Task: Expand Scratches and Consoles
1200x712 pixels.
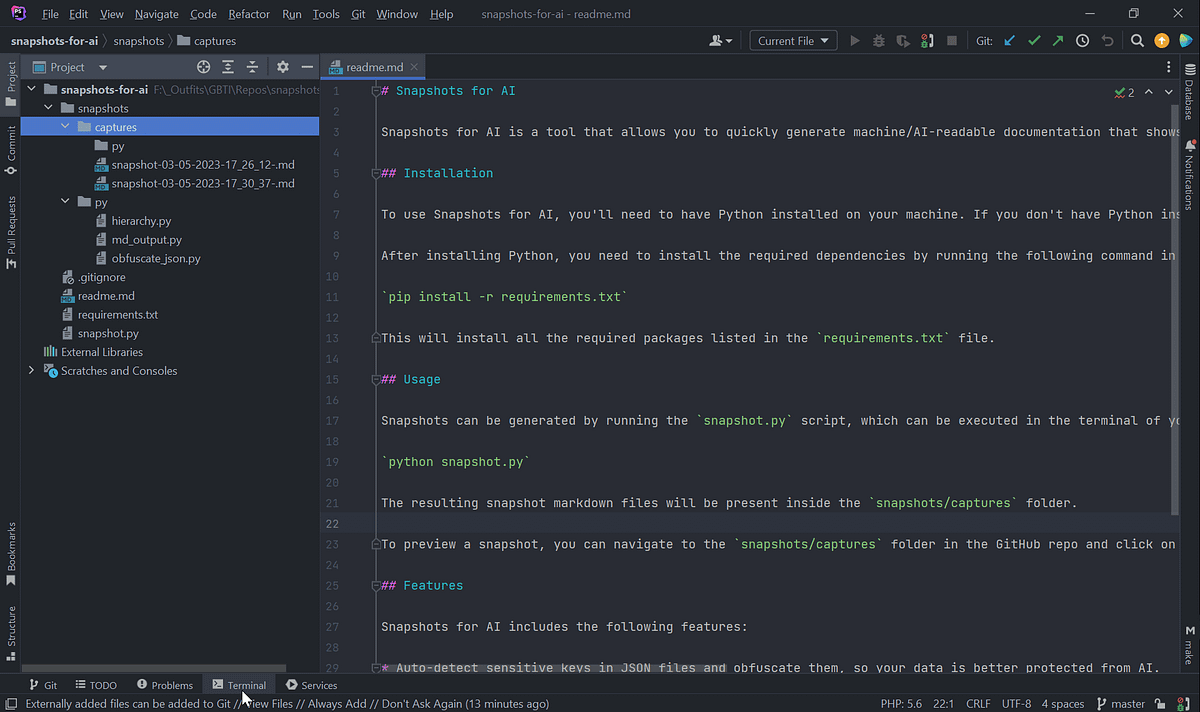Action: (31, 370)
